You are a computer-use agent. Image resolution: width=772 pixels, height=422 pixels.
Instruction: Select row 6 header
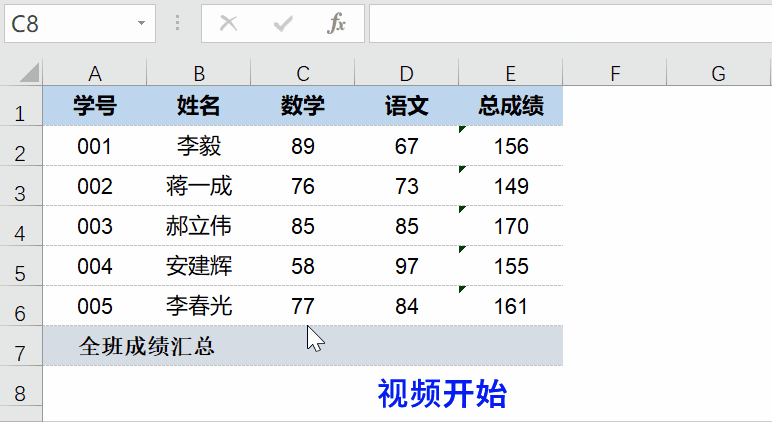[x=21, y=306]
